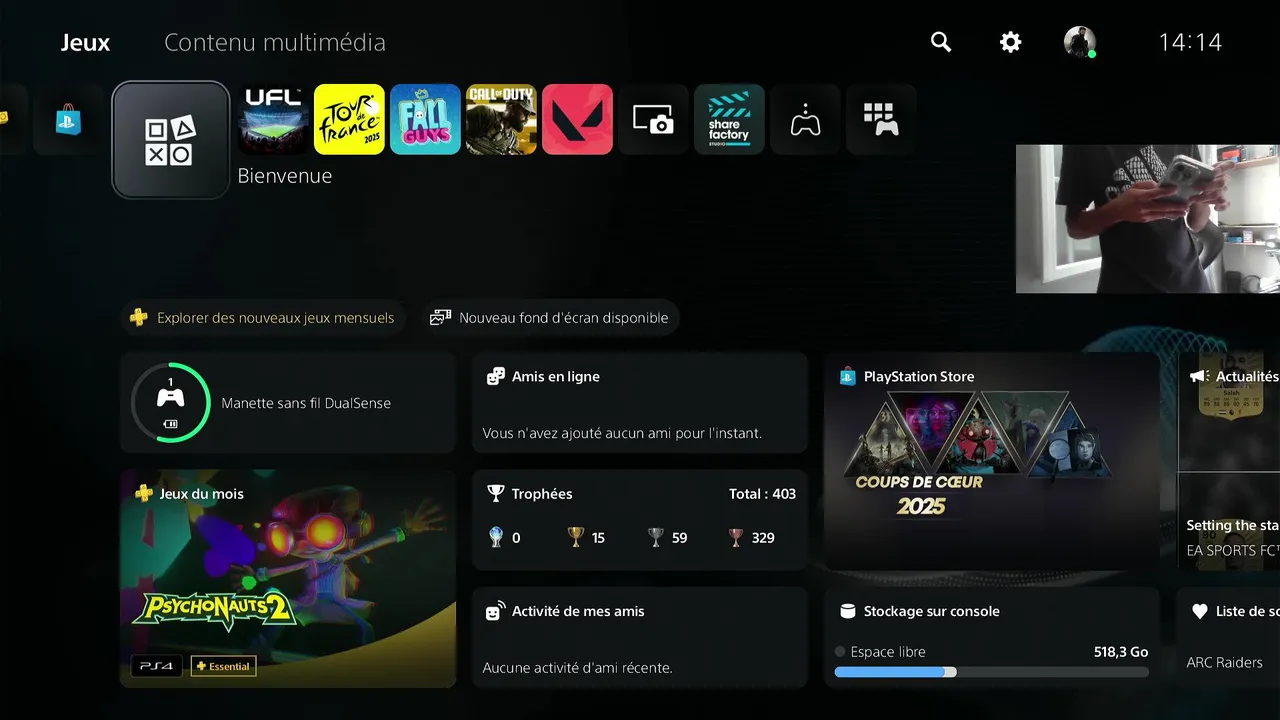Launch the Valorant red tile
The height and width of the screenshot is (720, 1280).
pyautogui.click(x=577, y=120)
